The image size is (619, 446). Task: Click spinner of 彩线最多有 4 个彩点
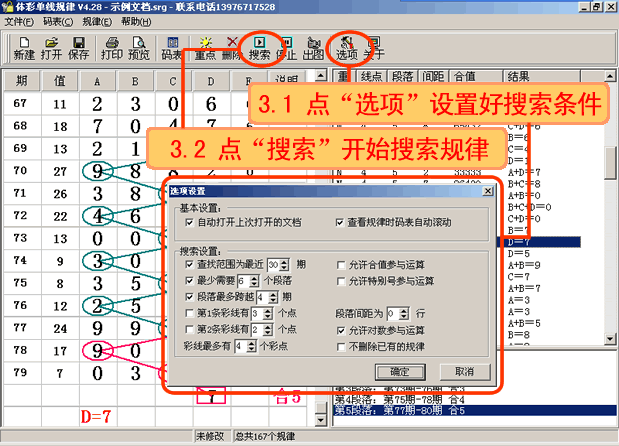tap(251, 347)
